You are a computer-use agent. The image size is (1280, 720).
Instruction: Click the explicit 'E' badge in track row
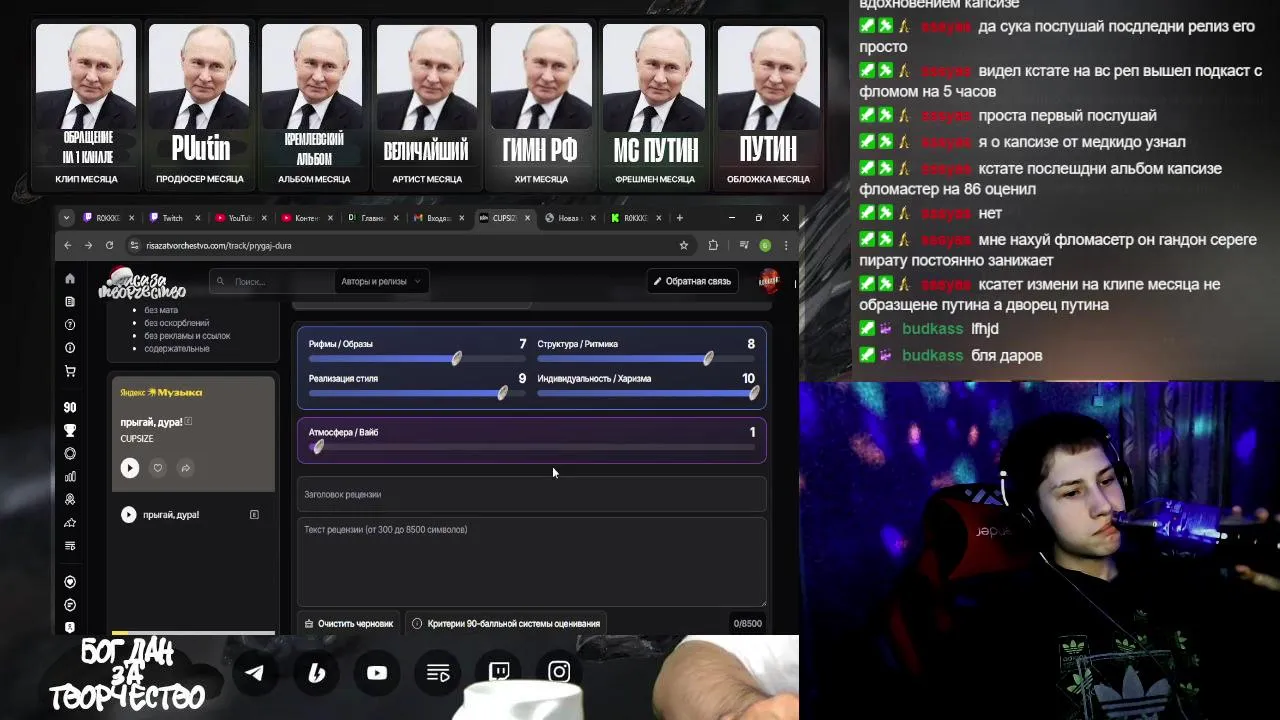tap(254, 515)
